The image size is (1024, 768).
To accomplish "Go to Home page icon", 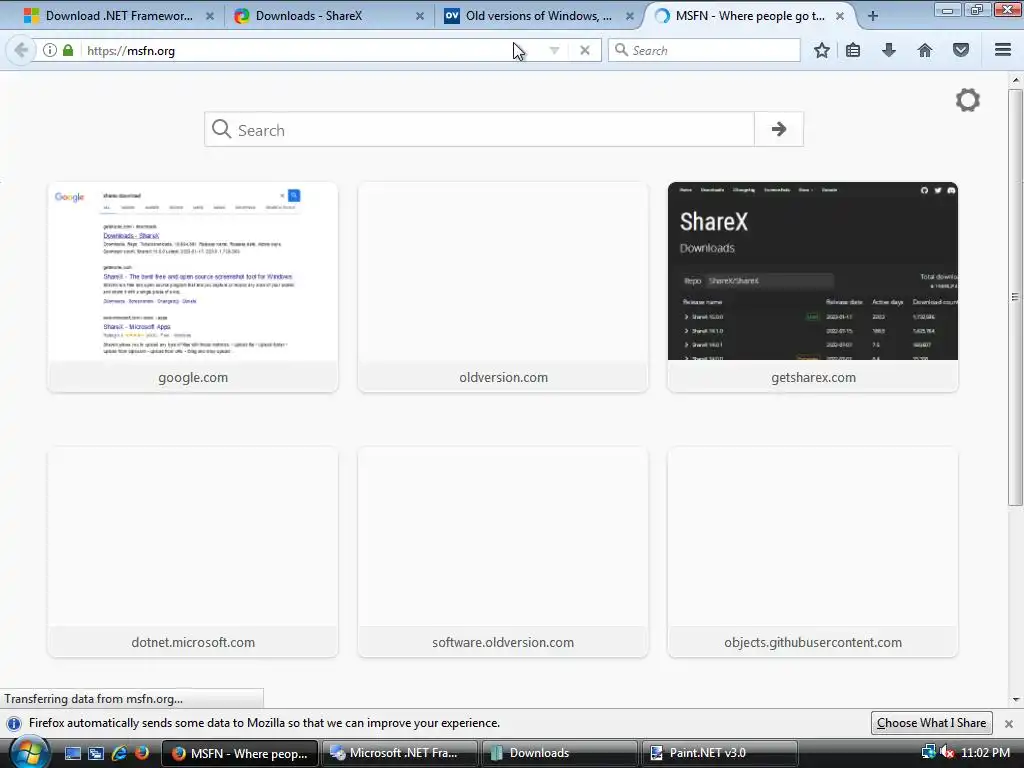I will (x=925, y=50).
